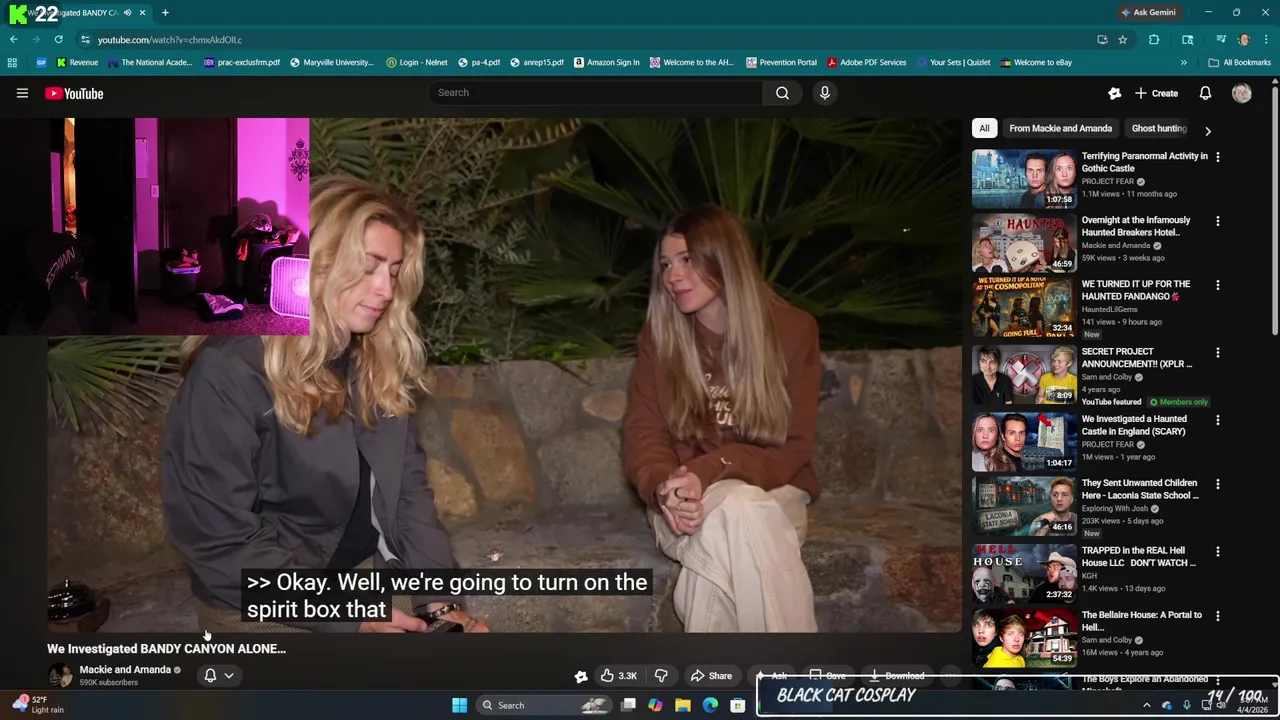Open TRAPPED in REAL Hell House thumbnail
1280x720 pixels.
[x=1024, y=572]
